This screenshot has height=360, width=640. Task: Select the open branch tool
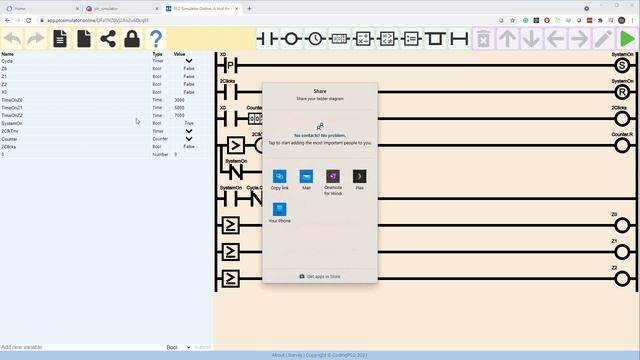[435, 39]
